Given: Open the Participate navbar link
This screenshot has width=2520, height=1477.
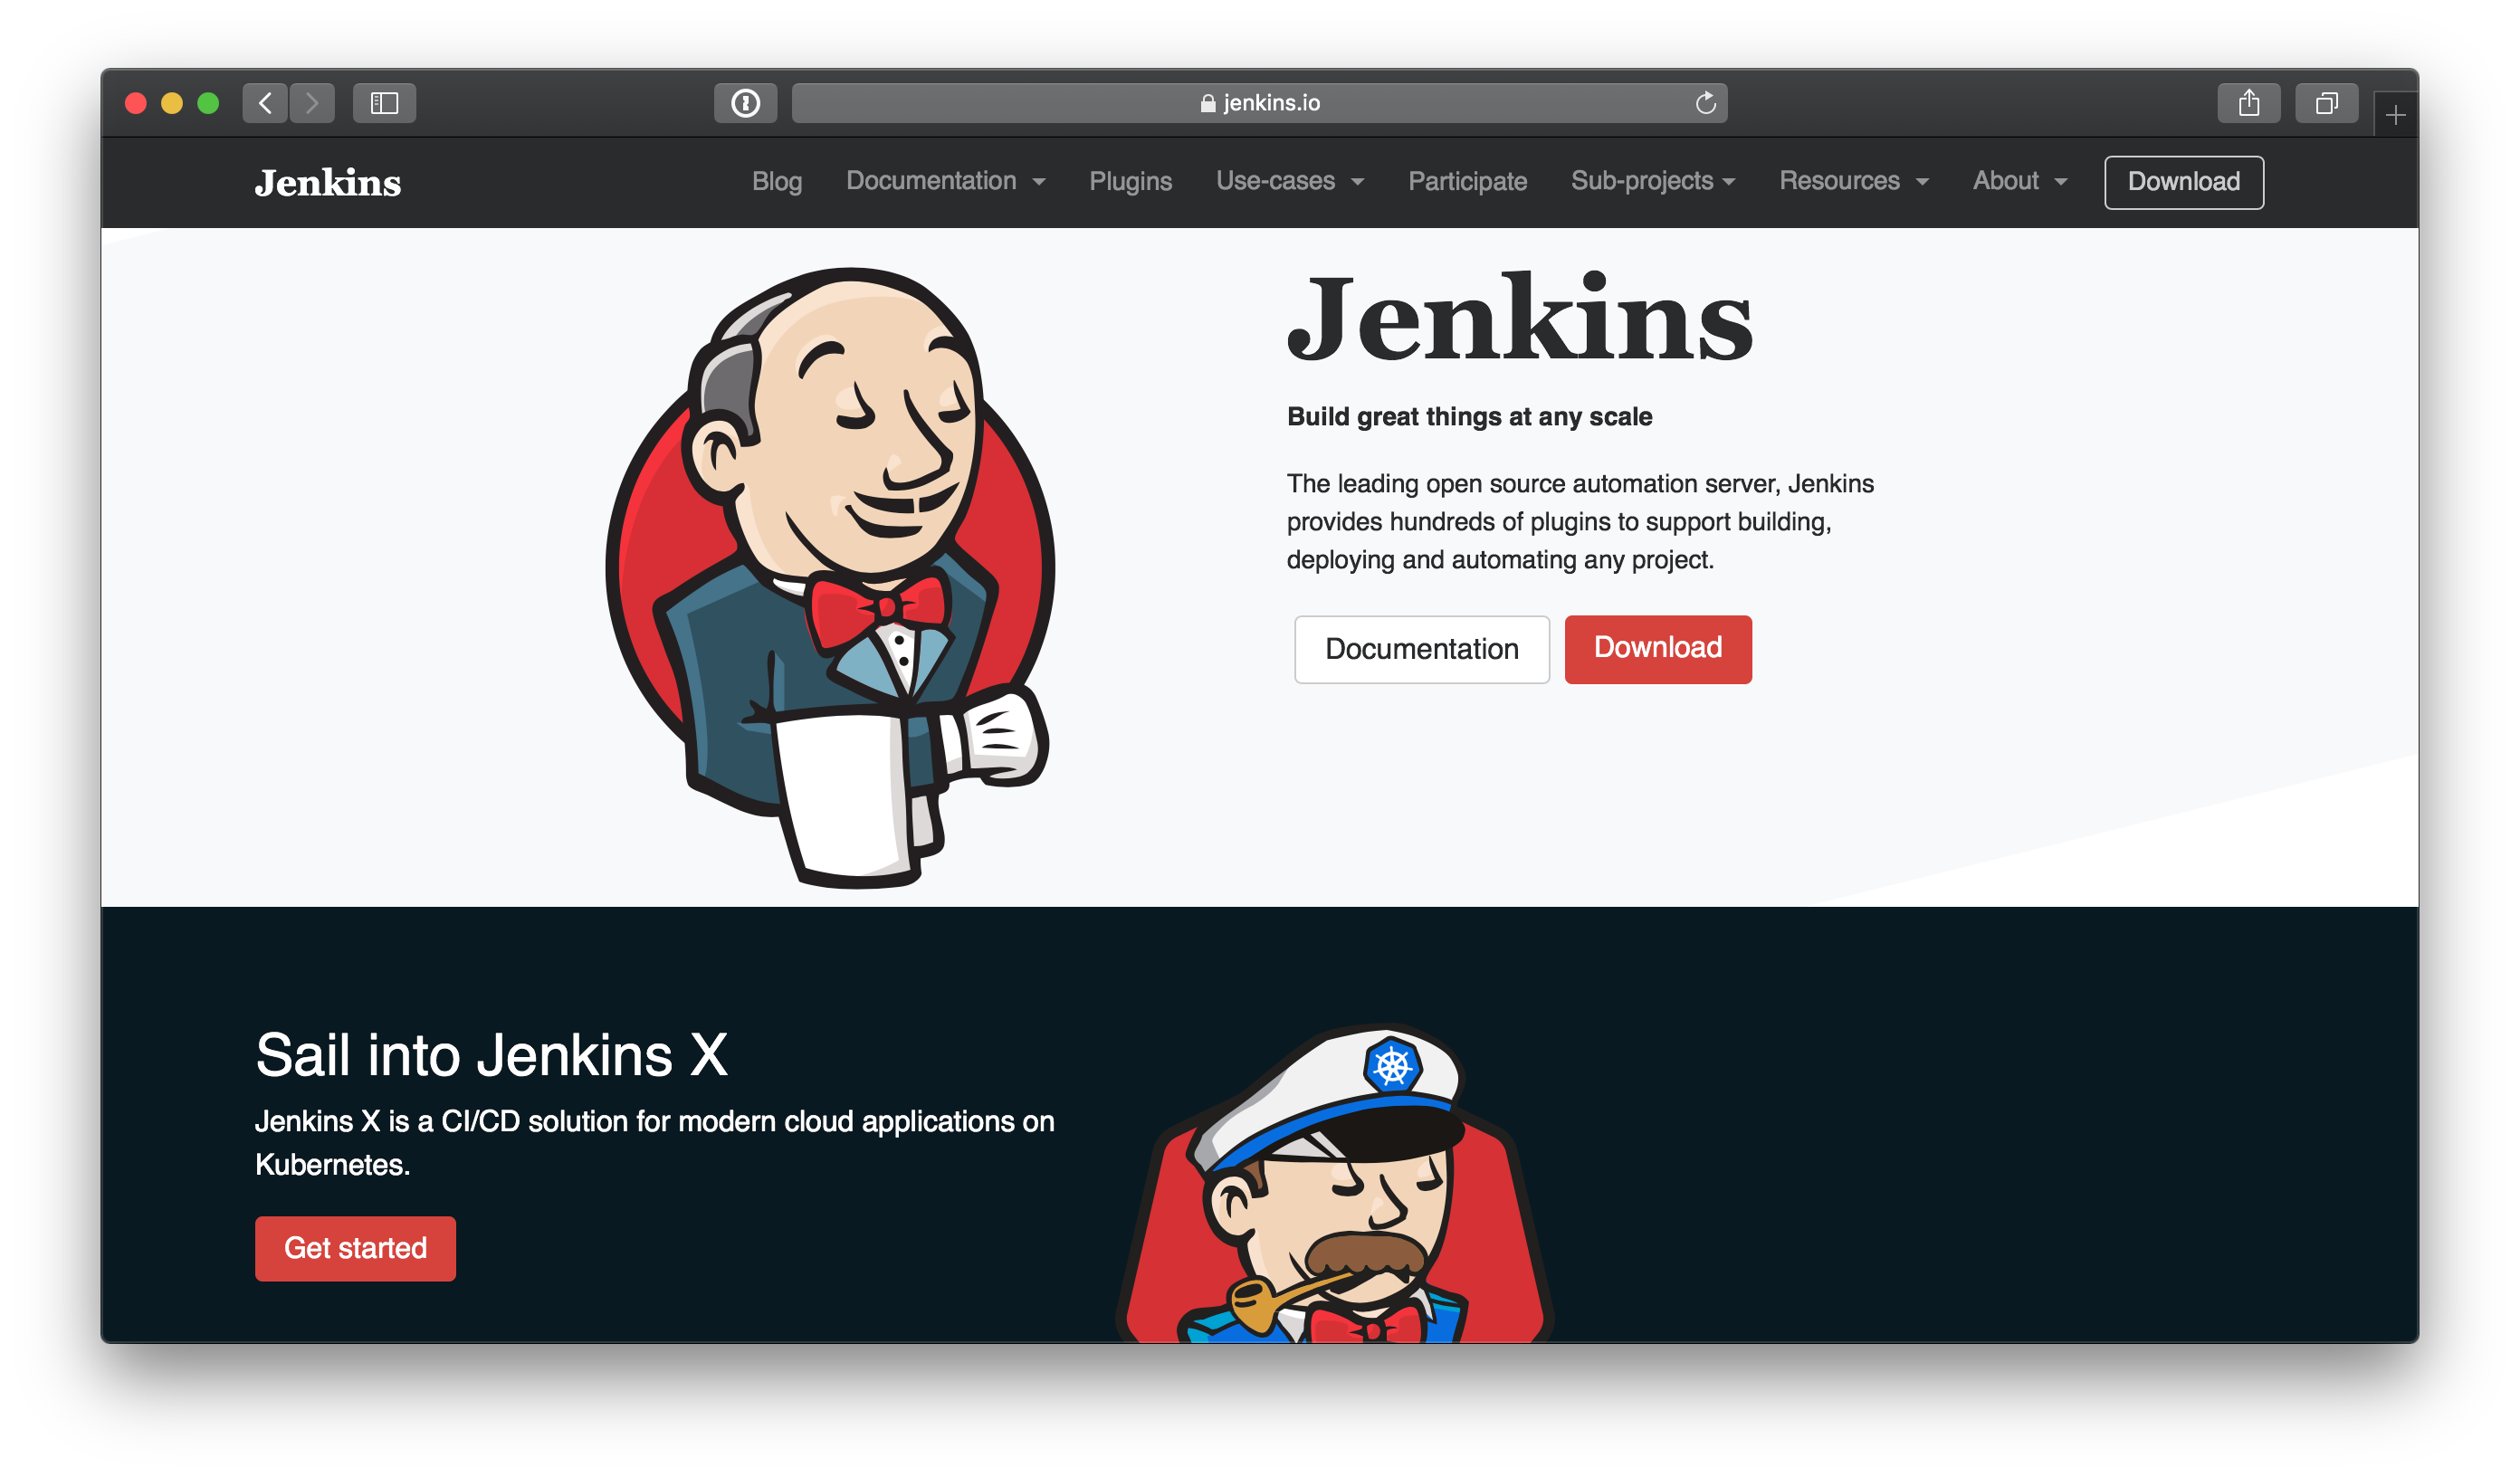Looking at the screenshot, I should click(1467, 181).
